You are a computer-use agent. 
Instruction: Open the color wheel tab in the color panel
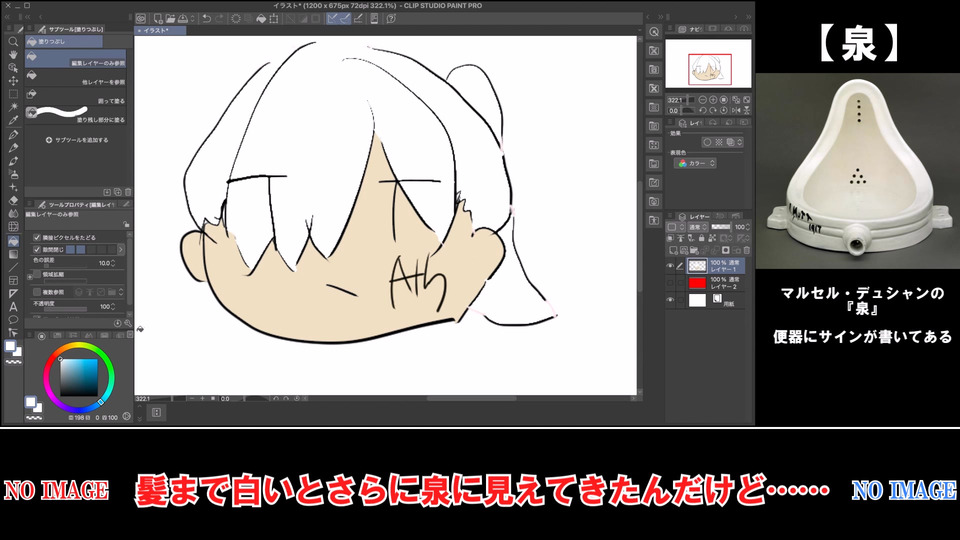pos(42,336)
